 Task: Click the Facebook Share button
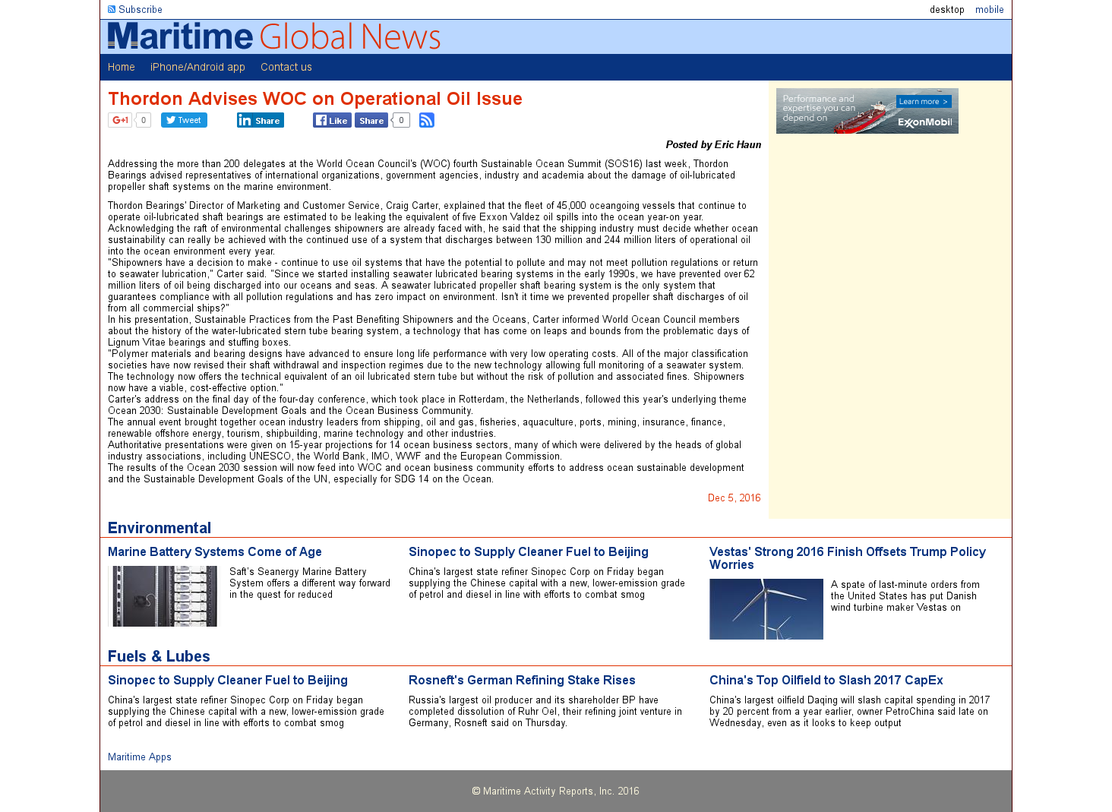tap(371, 121)
